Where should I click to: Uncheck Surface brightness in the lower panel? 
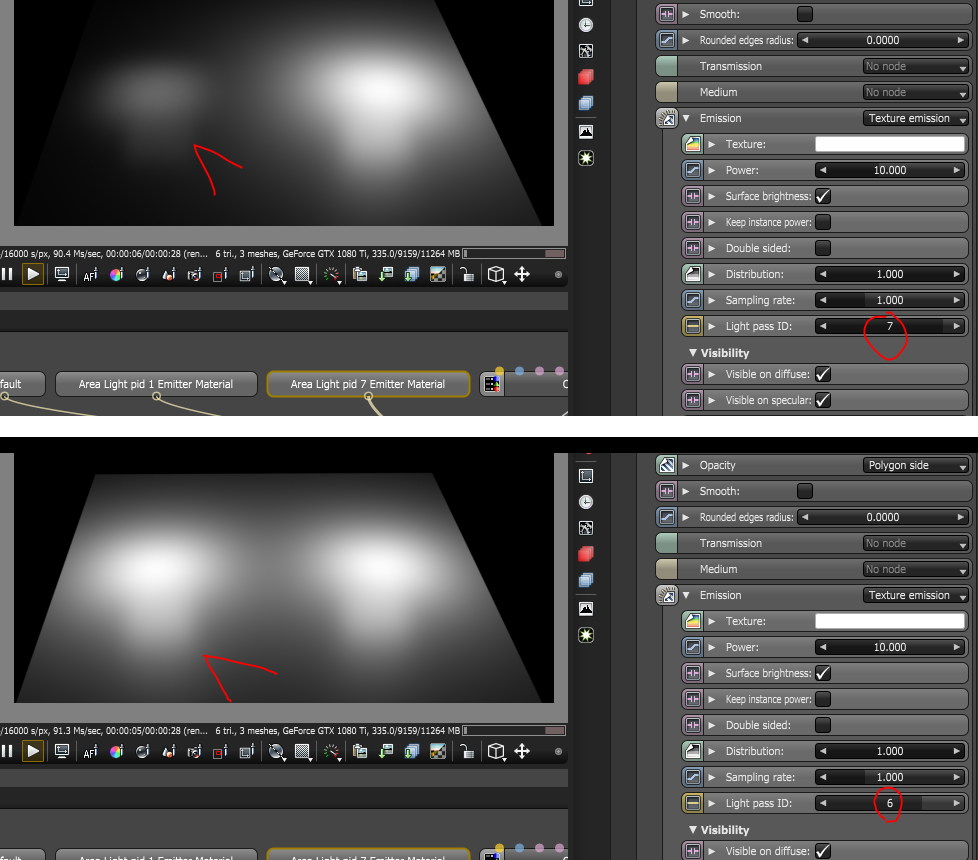point(823,673)
